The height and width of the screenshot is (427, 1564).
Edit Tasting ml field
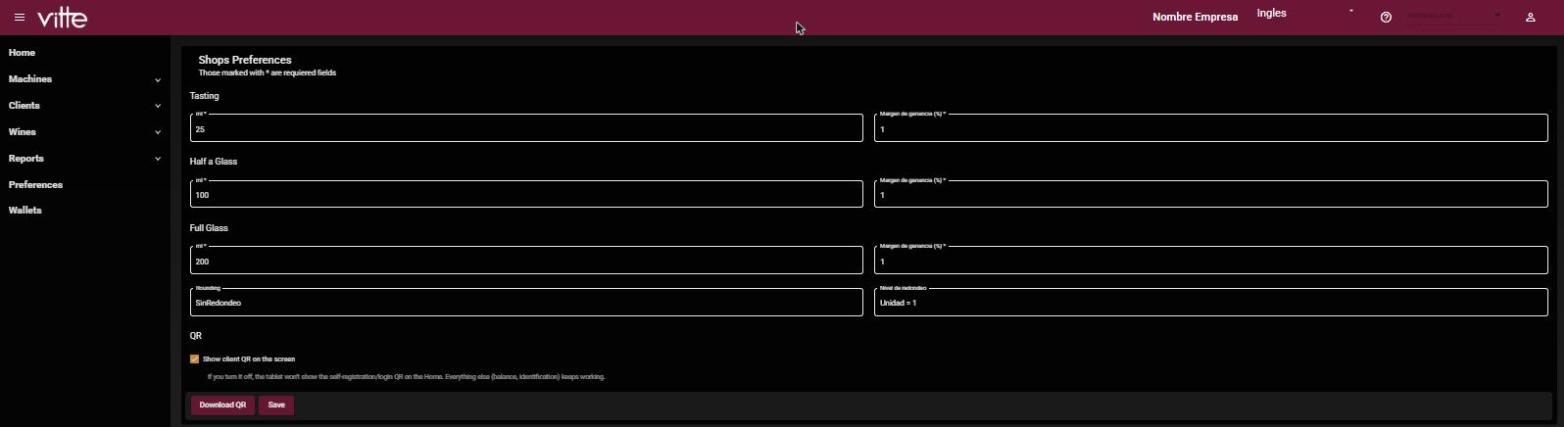coord(526,128)
